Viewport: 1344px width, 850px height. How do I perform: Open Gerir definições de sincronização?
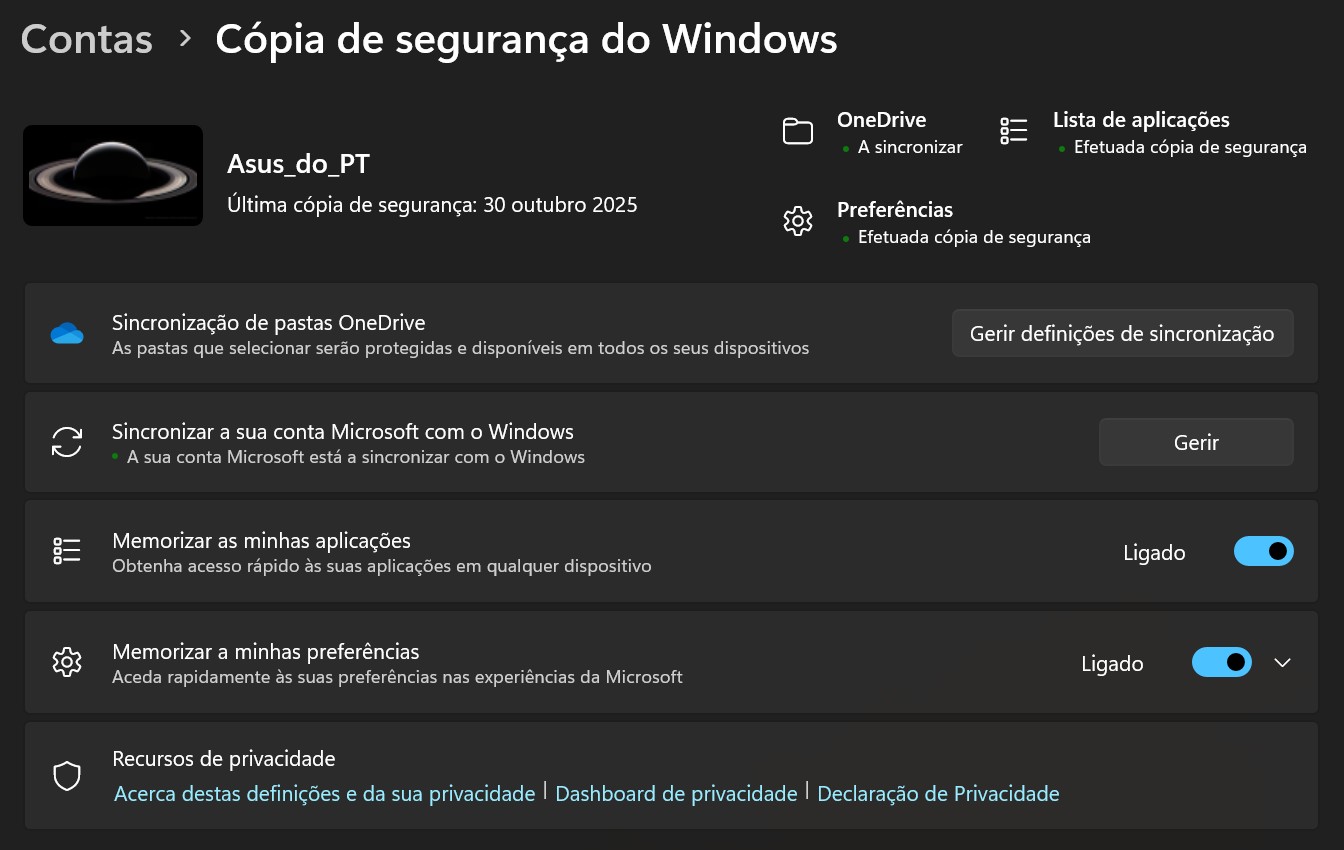[1122, 333]
